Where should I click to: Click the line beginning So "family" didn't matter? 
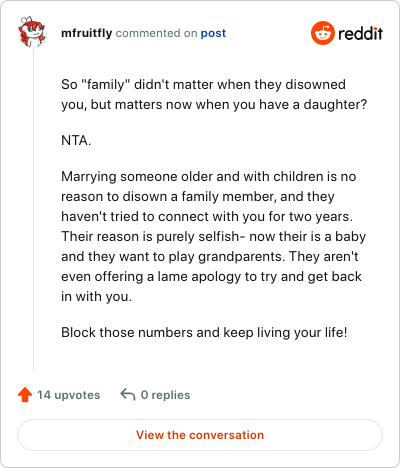(x=203, y=84)
